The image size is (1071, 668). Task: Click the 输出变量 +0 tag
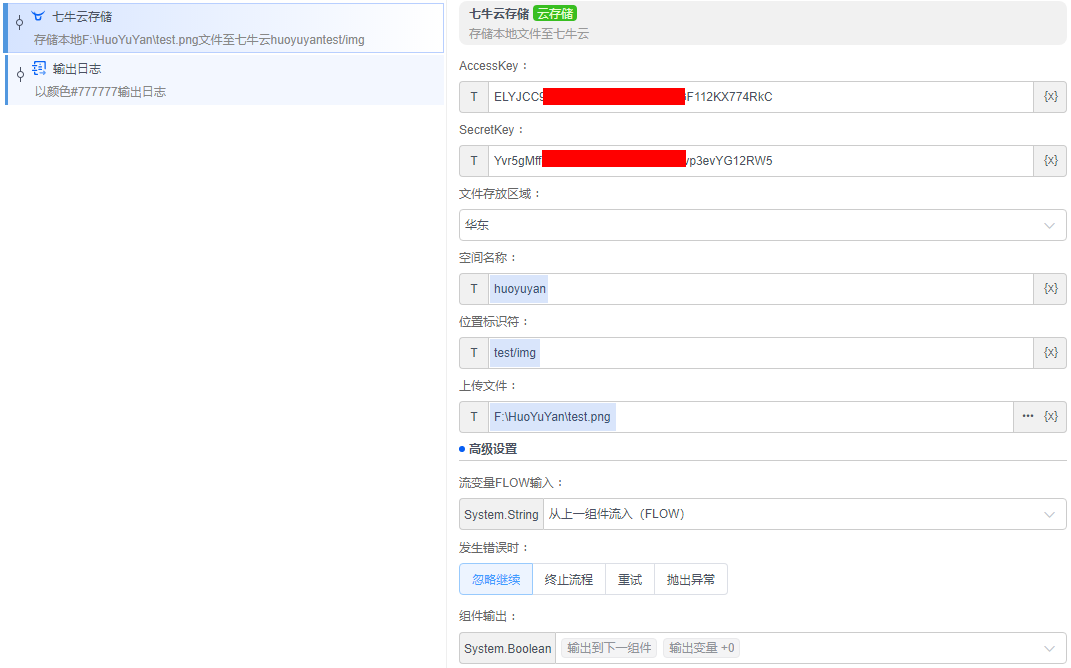point(702,648)
